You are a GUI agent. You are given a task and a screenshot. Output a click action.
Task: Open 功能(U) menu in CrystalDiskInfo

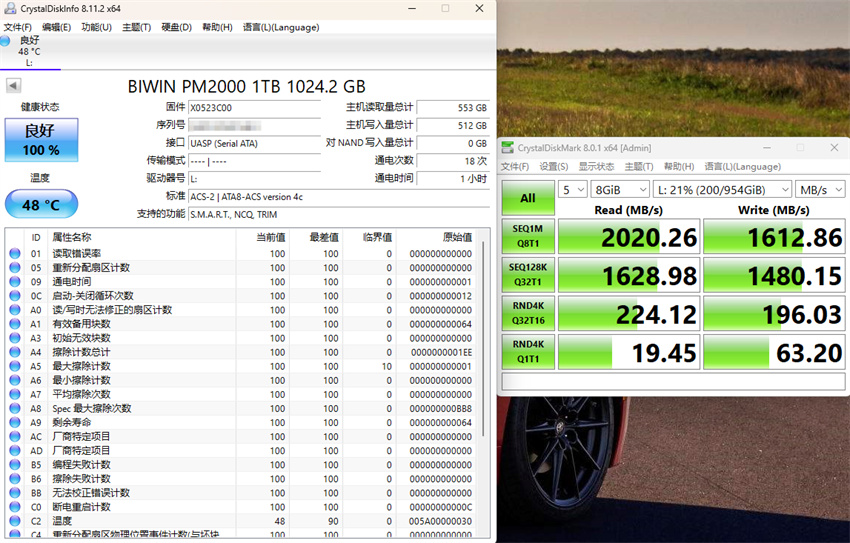pyautogui.click(x=96, y=27)
